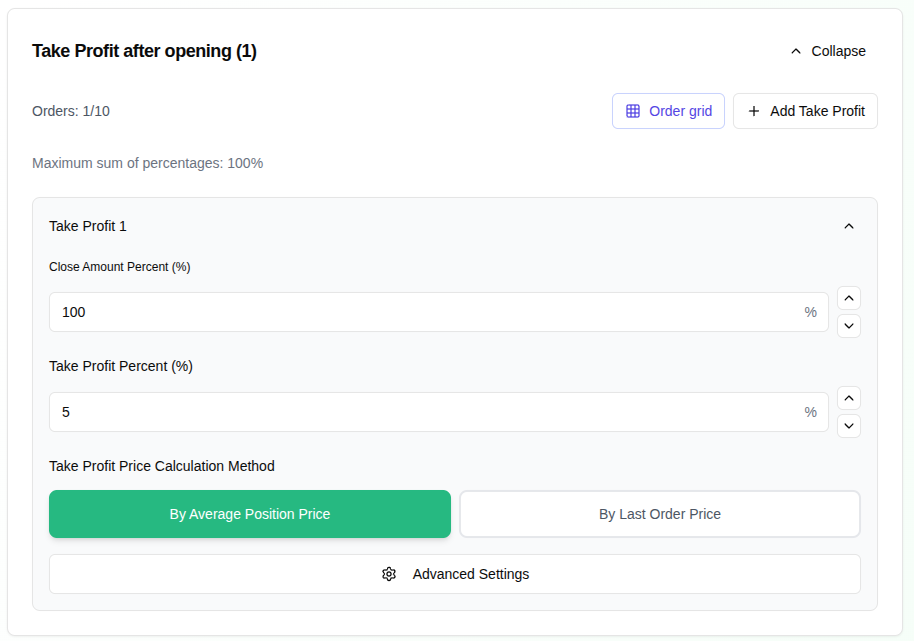
Task: Click the percent suffix in Close Amount field
Action: point(811,312)
